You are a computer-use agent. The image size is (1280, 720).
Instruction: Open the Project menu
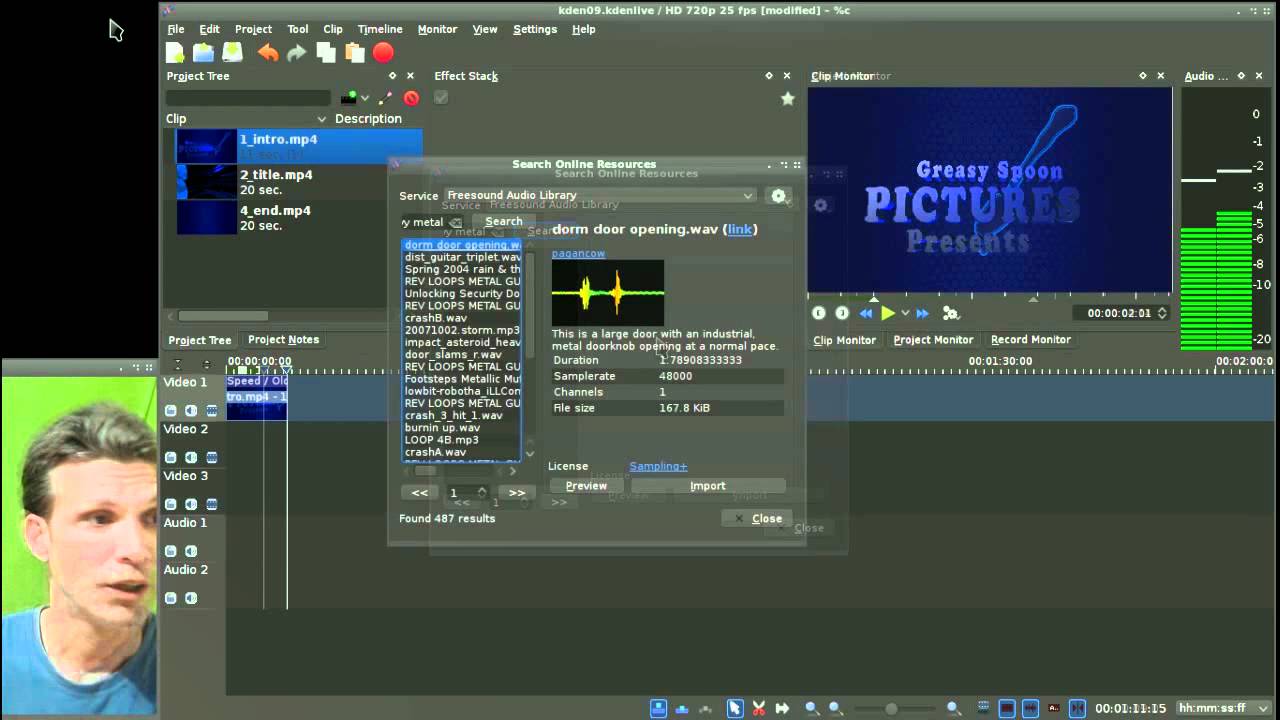pyautogui.click(x=253, y=29)
